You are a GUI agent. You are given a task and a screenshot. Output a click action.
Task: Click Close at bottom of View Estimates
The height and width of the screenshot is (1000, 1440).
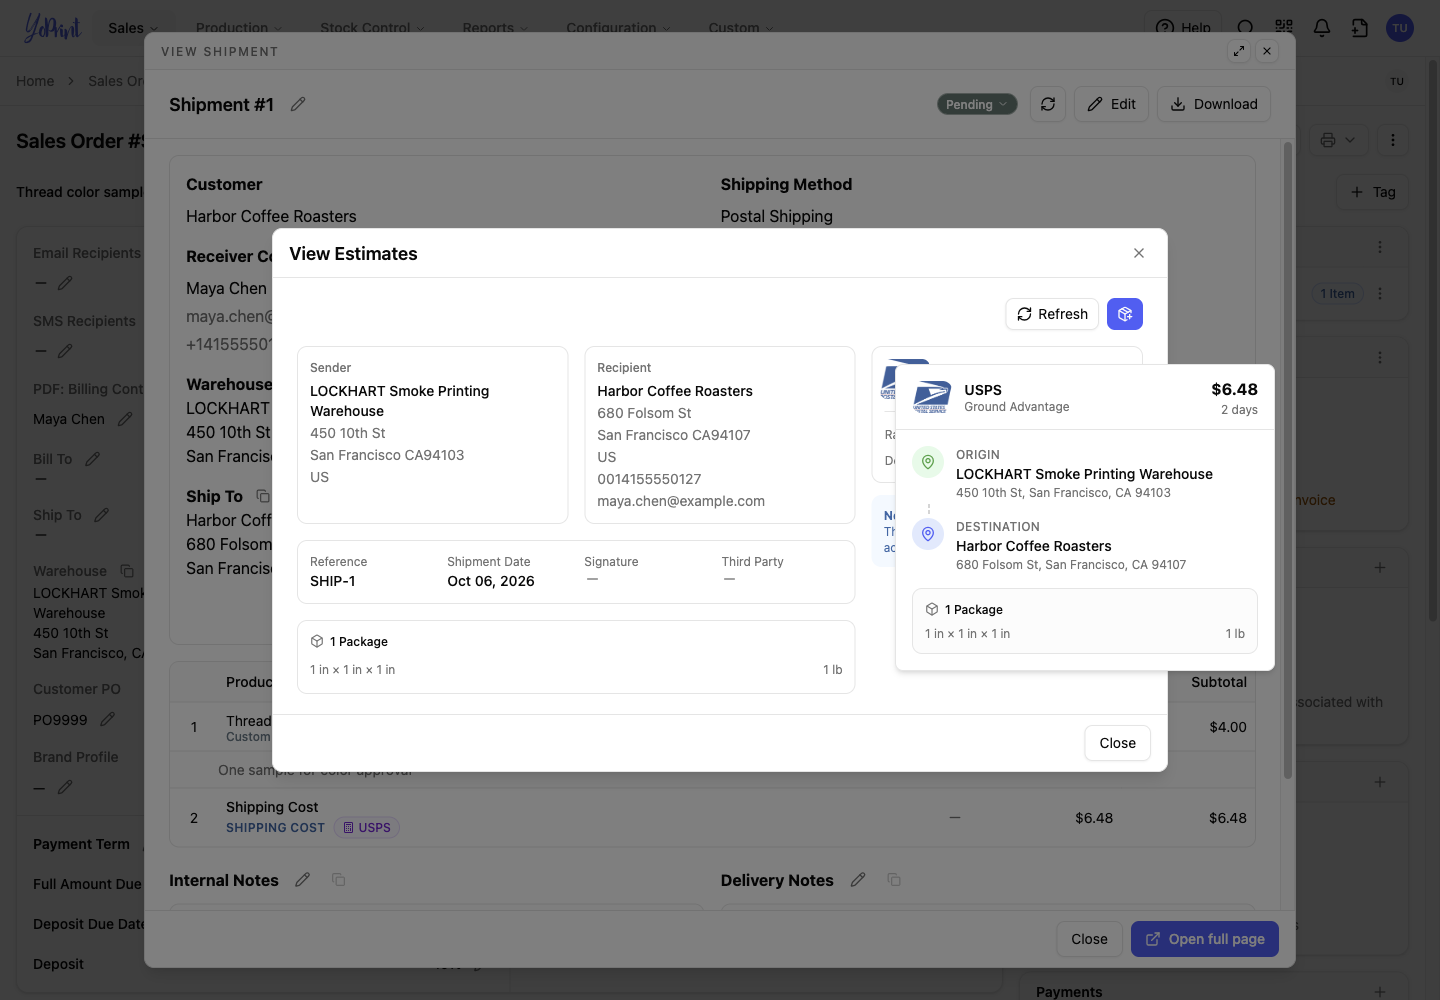[1117, 743]
